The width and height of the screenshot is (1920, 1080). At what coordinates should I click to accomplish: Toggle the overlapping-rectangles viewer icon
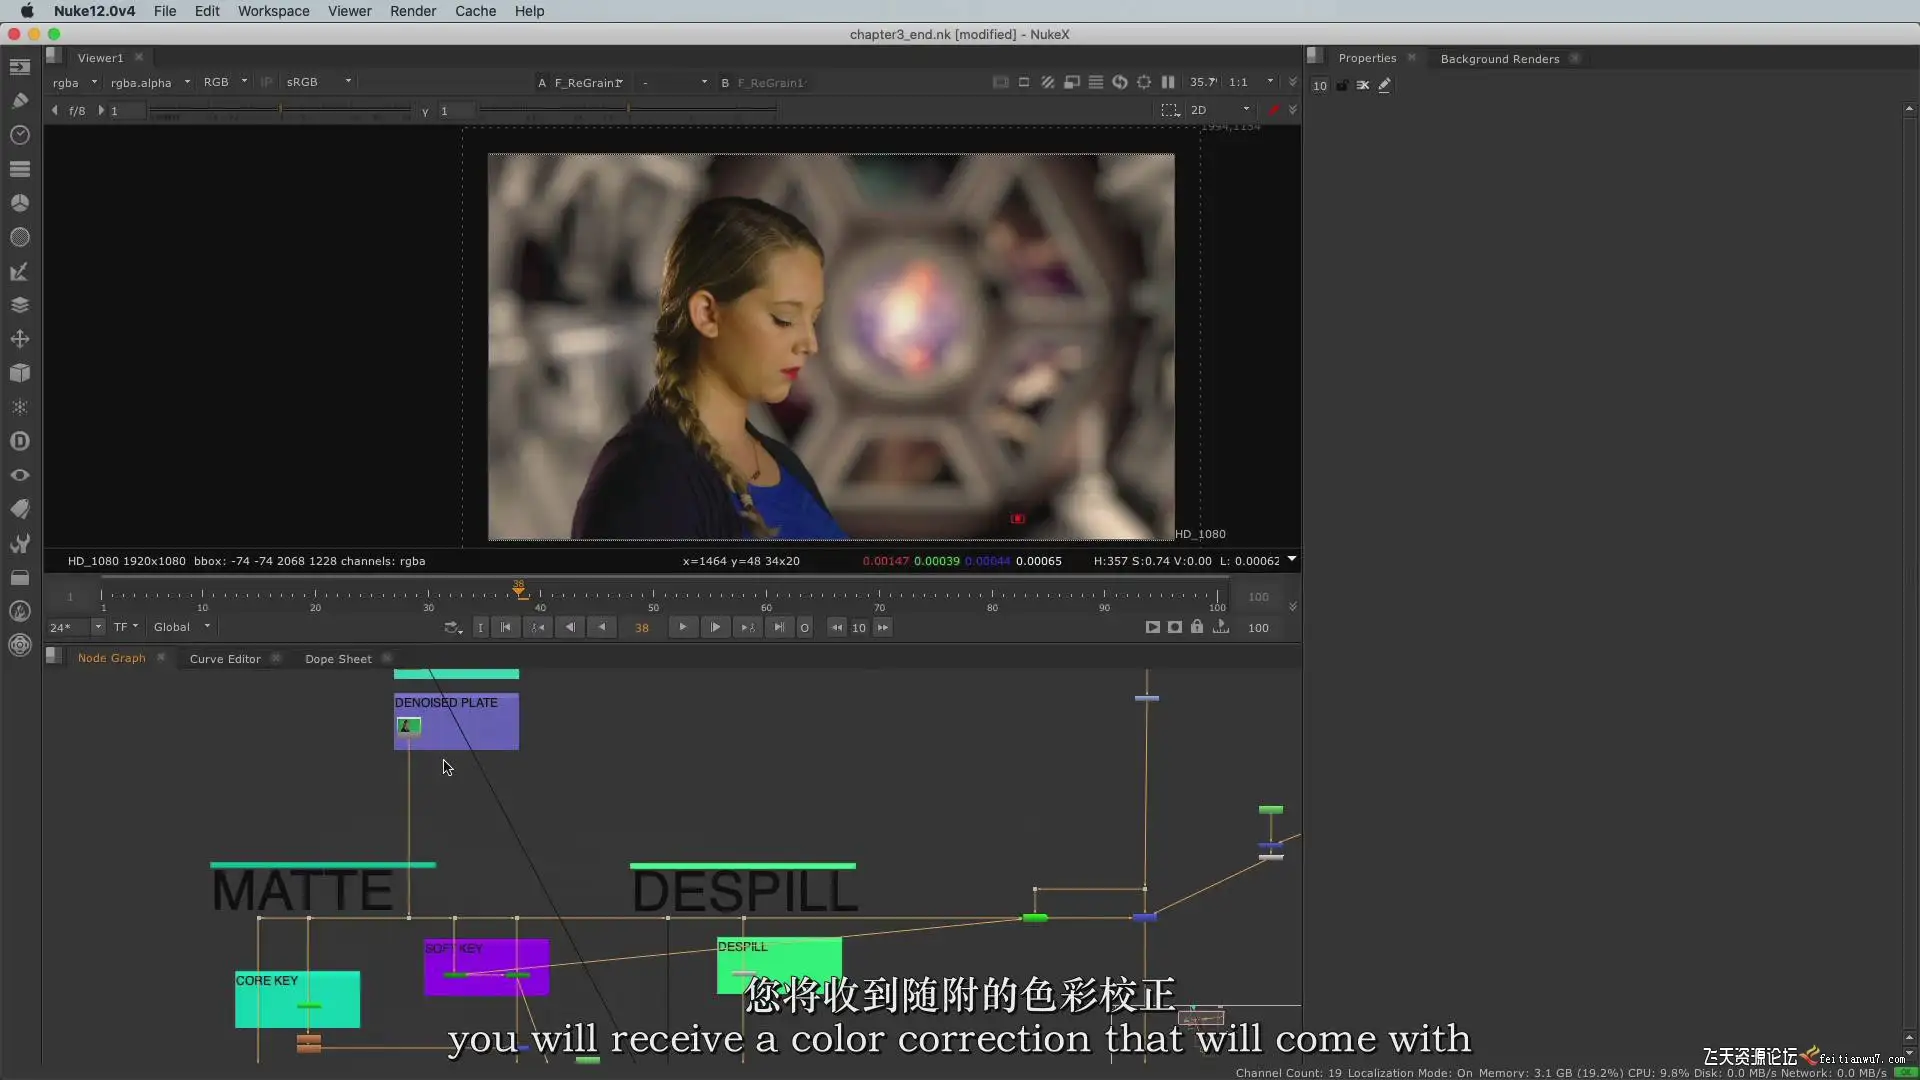[x=1072, y=82]
